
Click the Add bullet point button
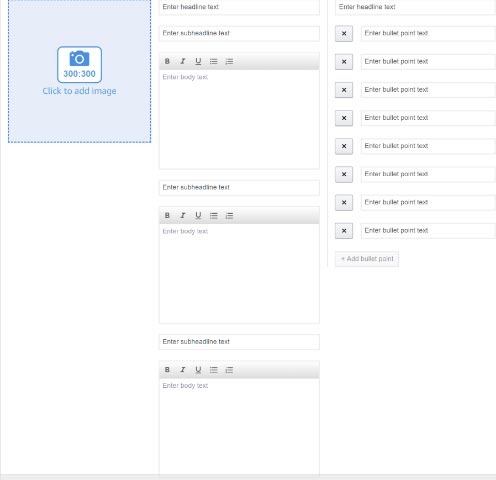[x=367, y=259]
